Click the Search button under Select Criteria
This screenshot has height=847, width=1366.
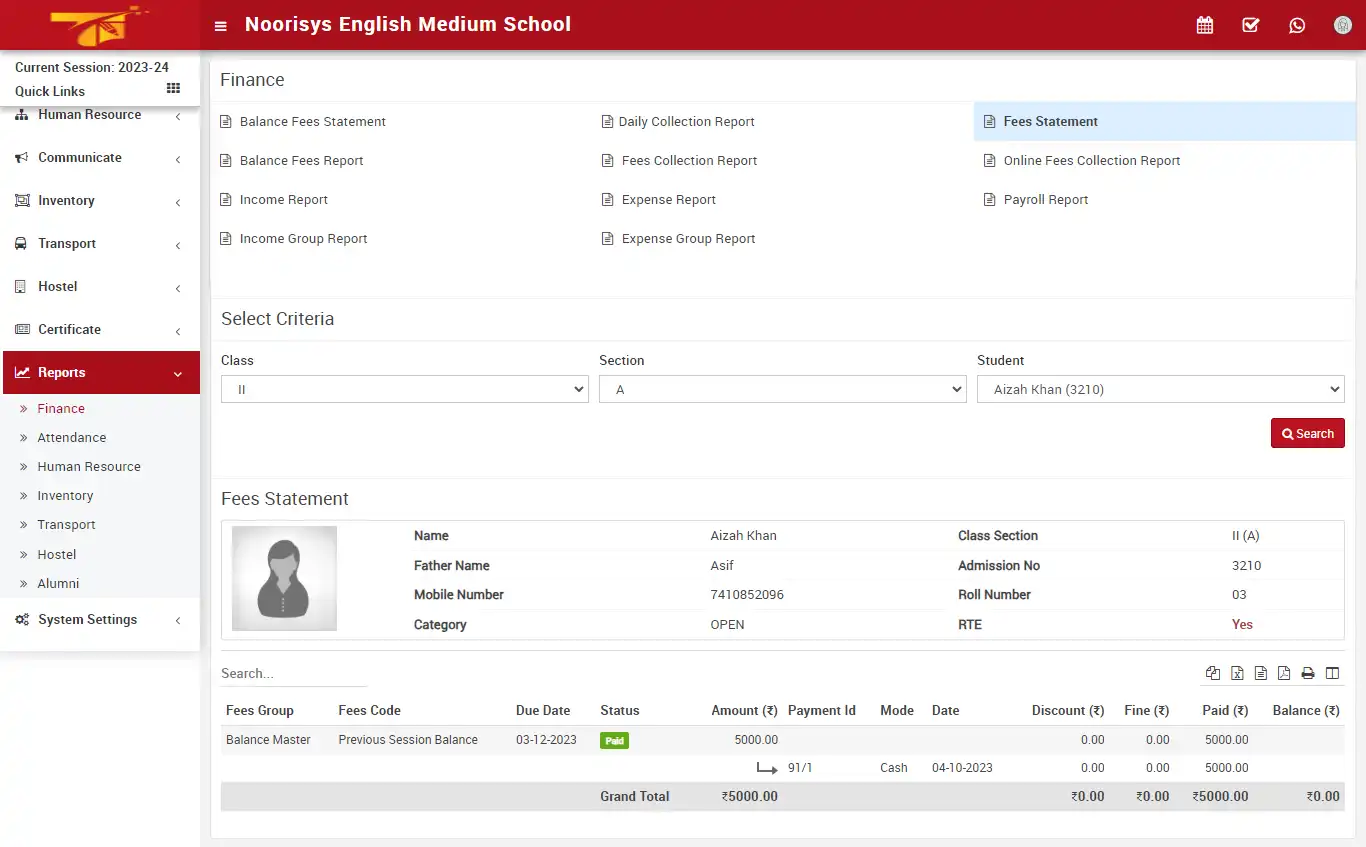coord(1307,433)
